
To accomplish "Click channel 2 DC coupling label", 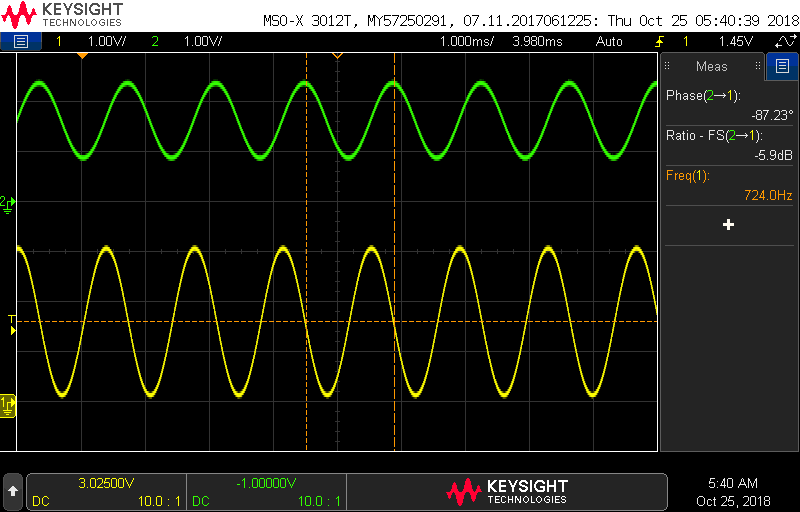I will coord(201,501).
